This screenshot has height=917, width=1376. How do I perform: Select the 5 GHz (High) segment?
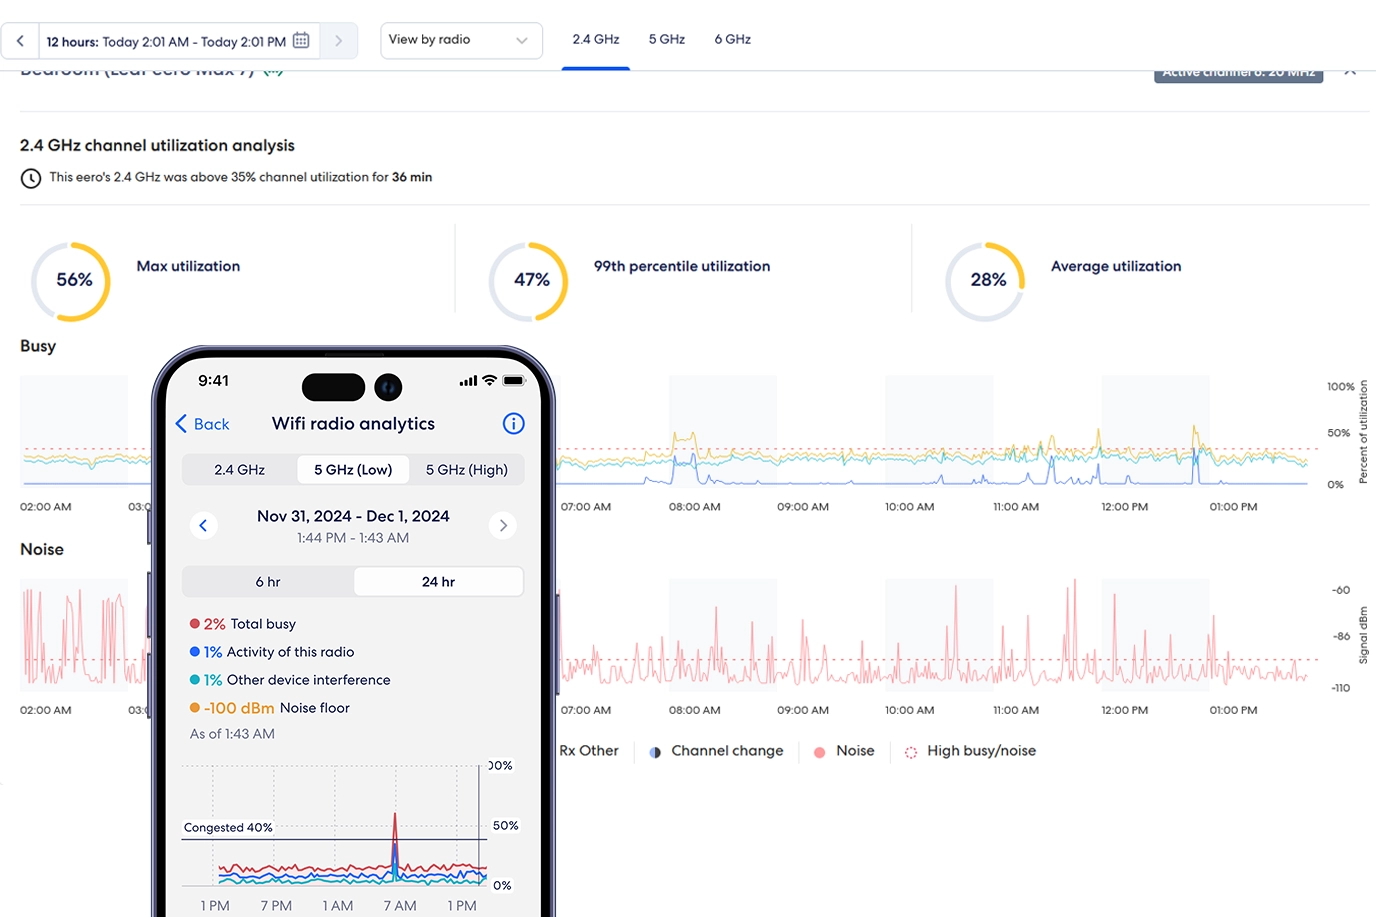[x=467, y=470]
